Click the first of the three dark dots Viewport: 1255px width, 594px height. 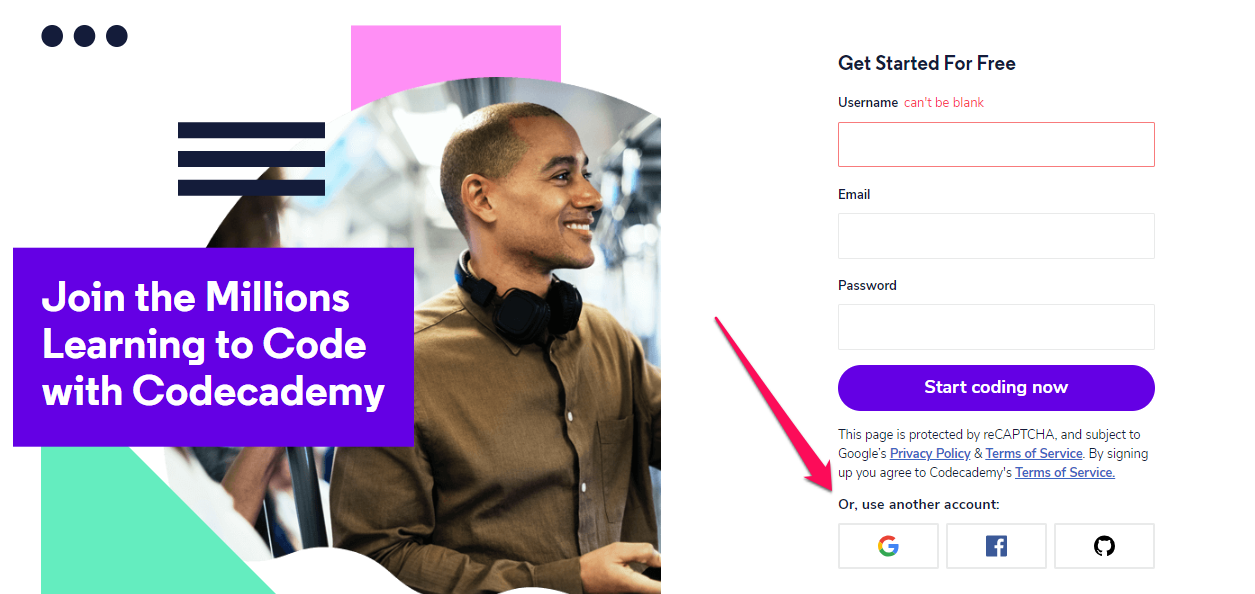52,36
